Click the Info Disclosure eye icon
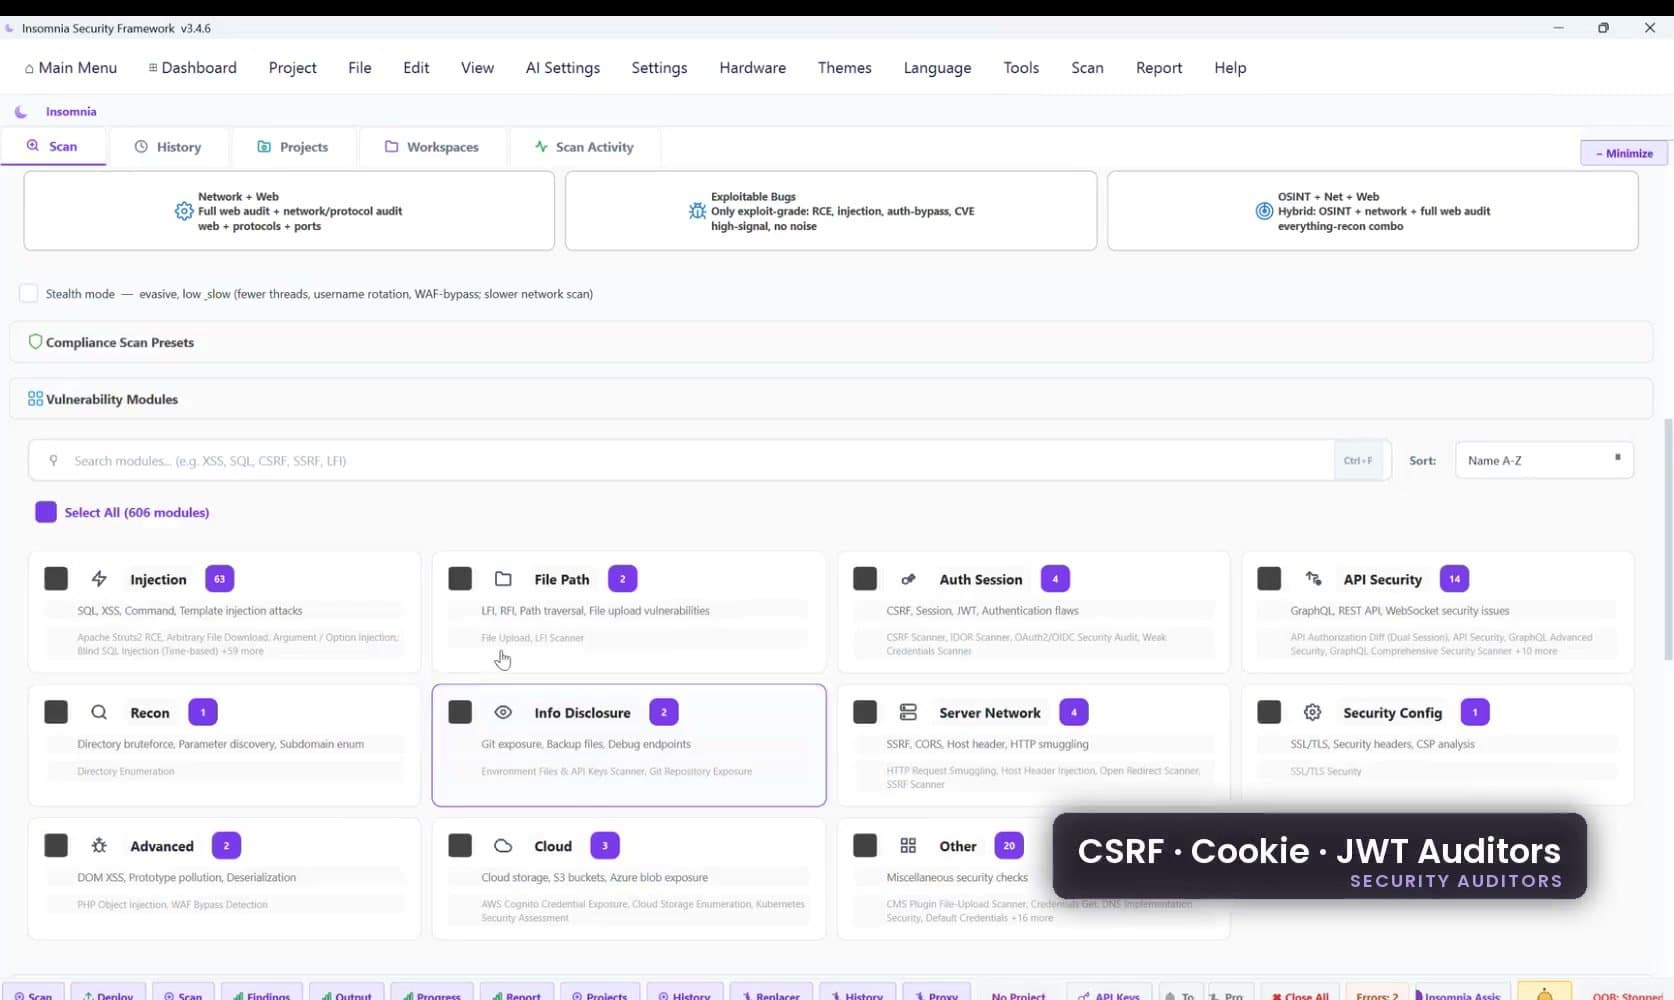 coord(503,712)
